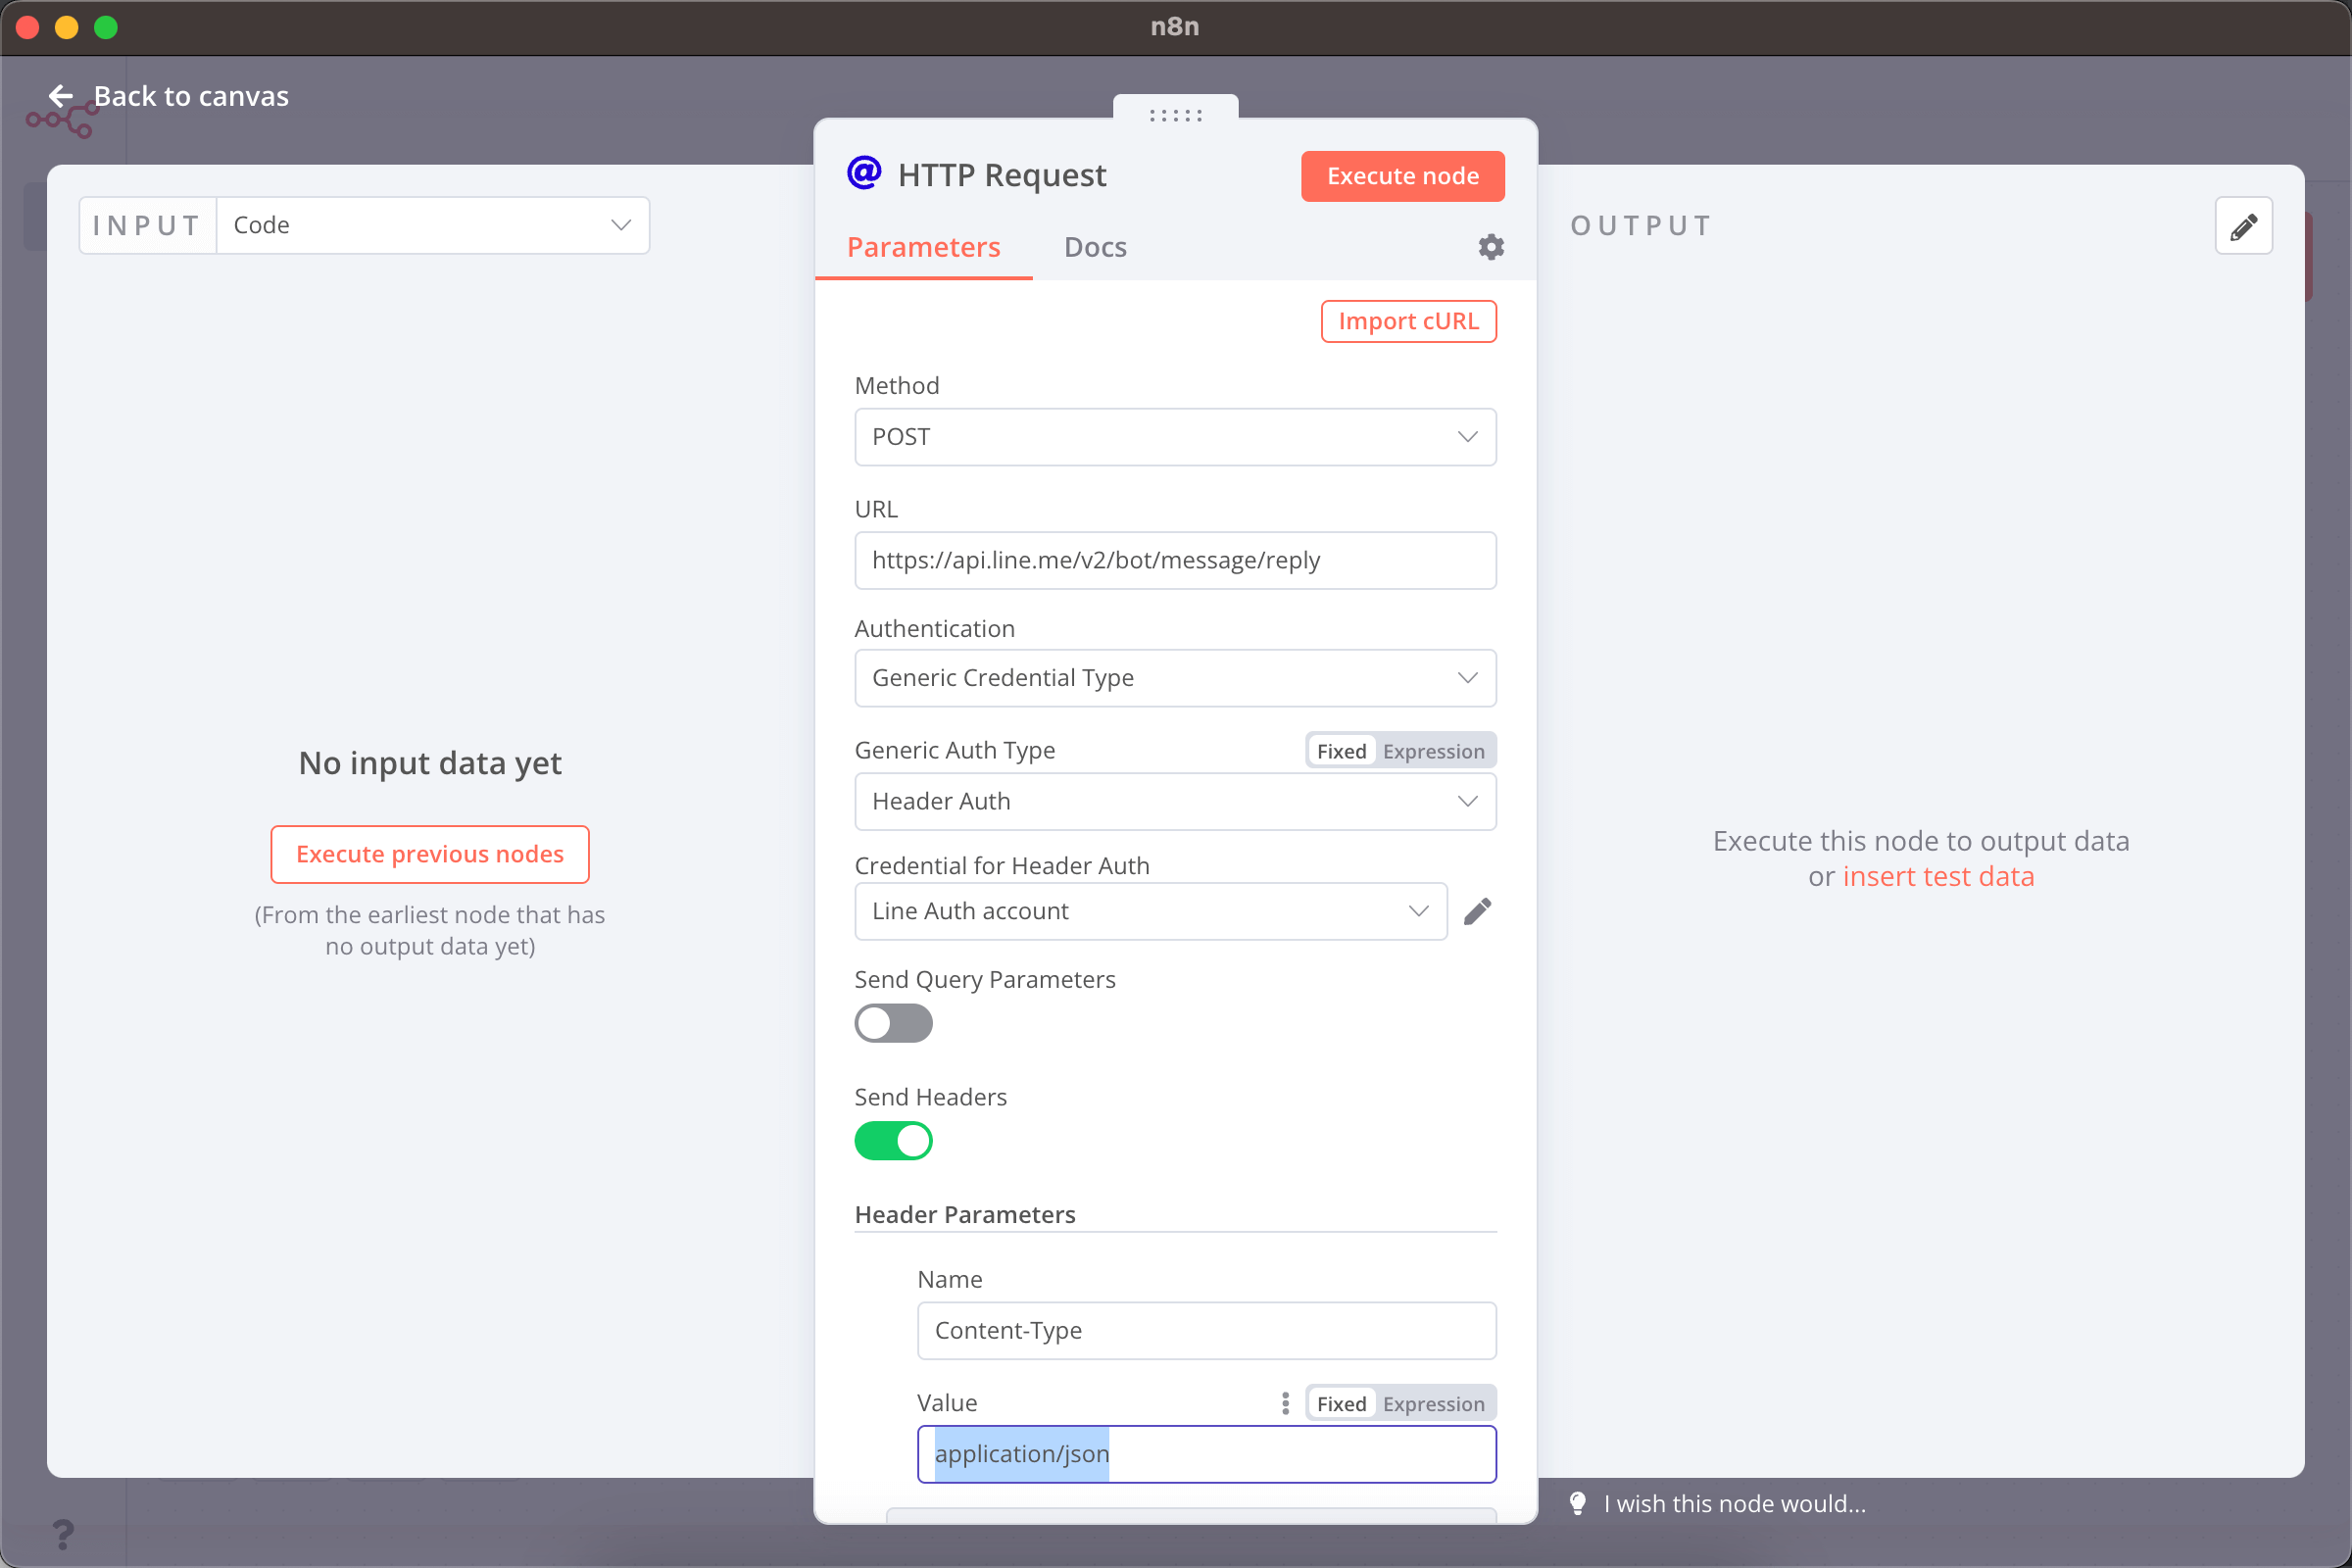Expand the Credential for Header Auth dropdown
Screen dimensions: 2352x1568
[1150, 911]
